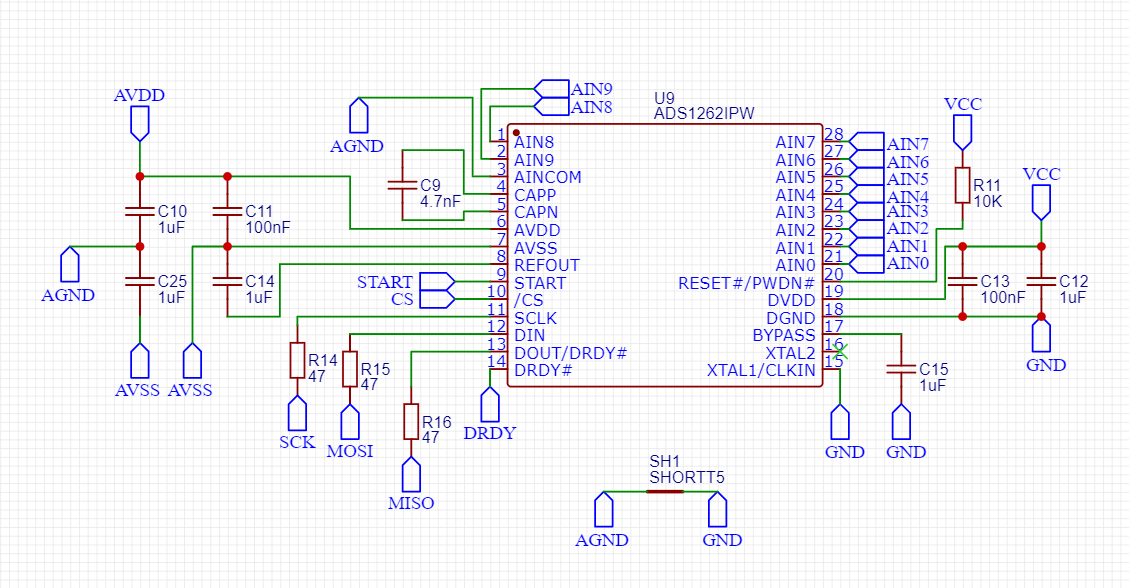Select the GND port on SH1 short
The height and width of the screenshot is (588, 1129).
point(717,510)
